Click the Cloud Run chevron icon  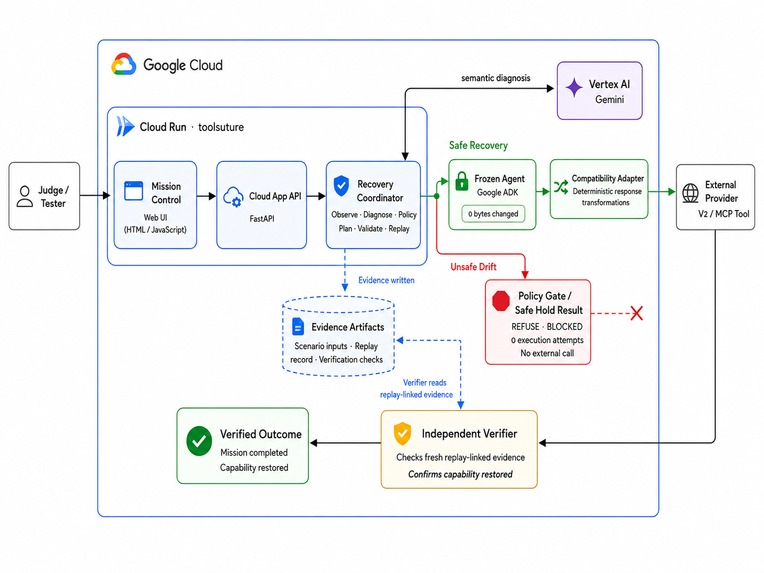125,127
